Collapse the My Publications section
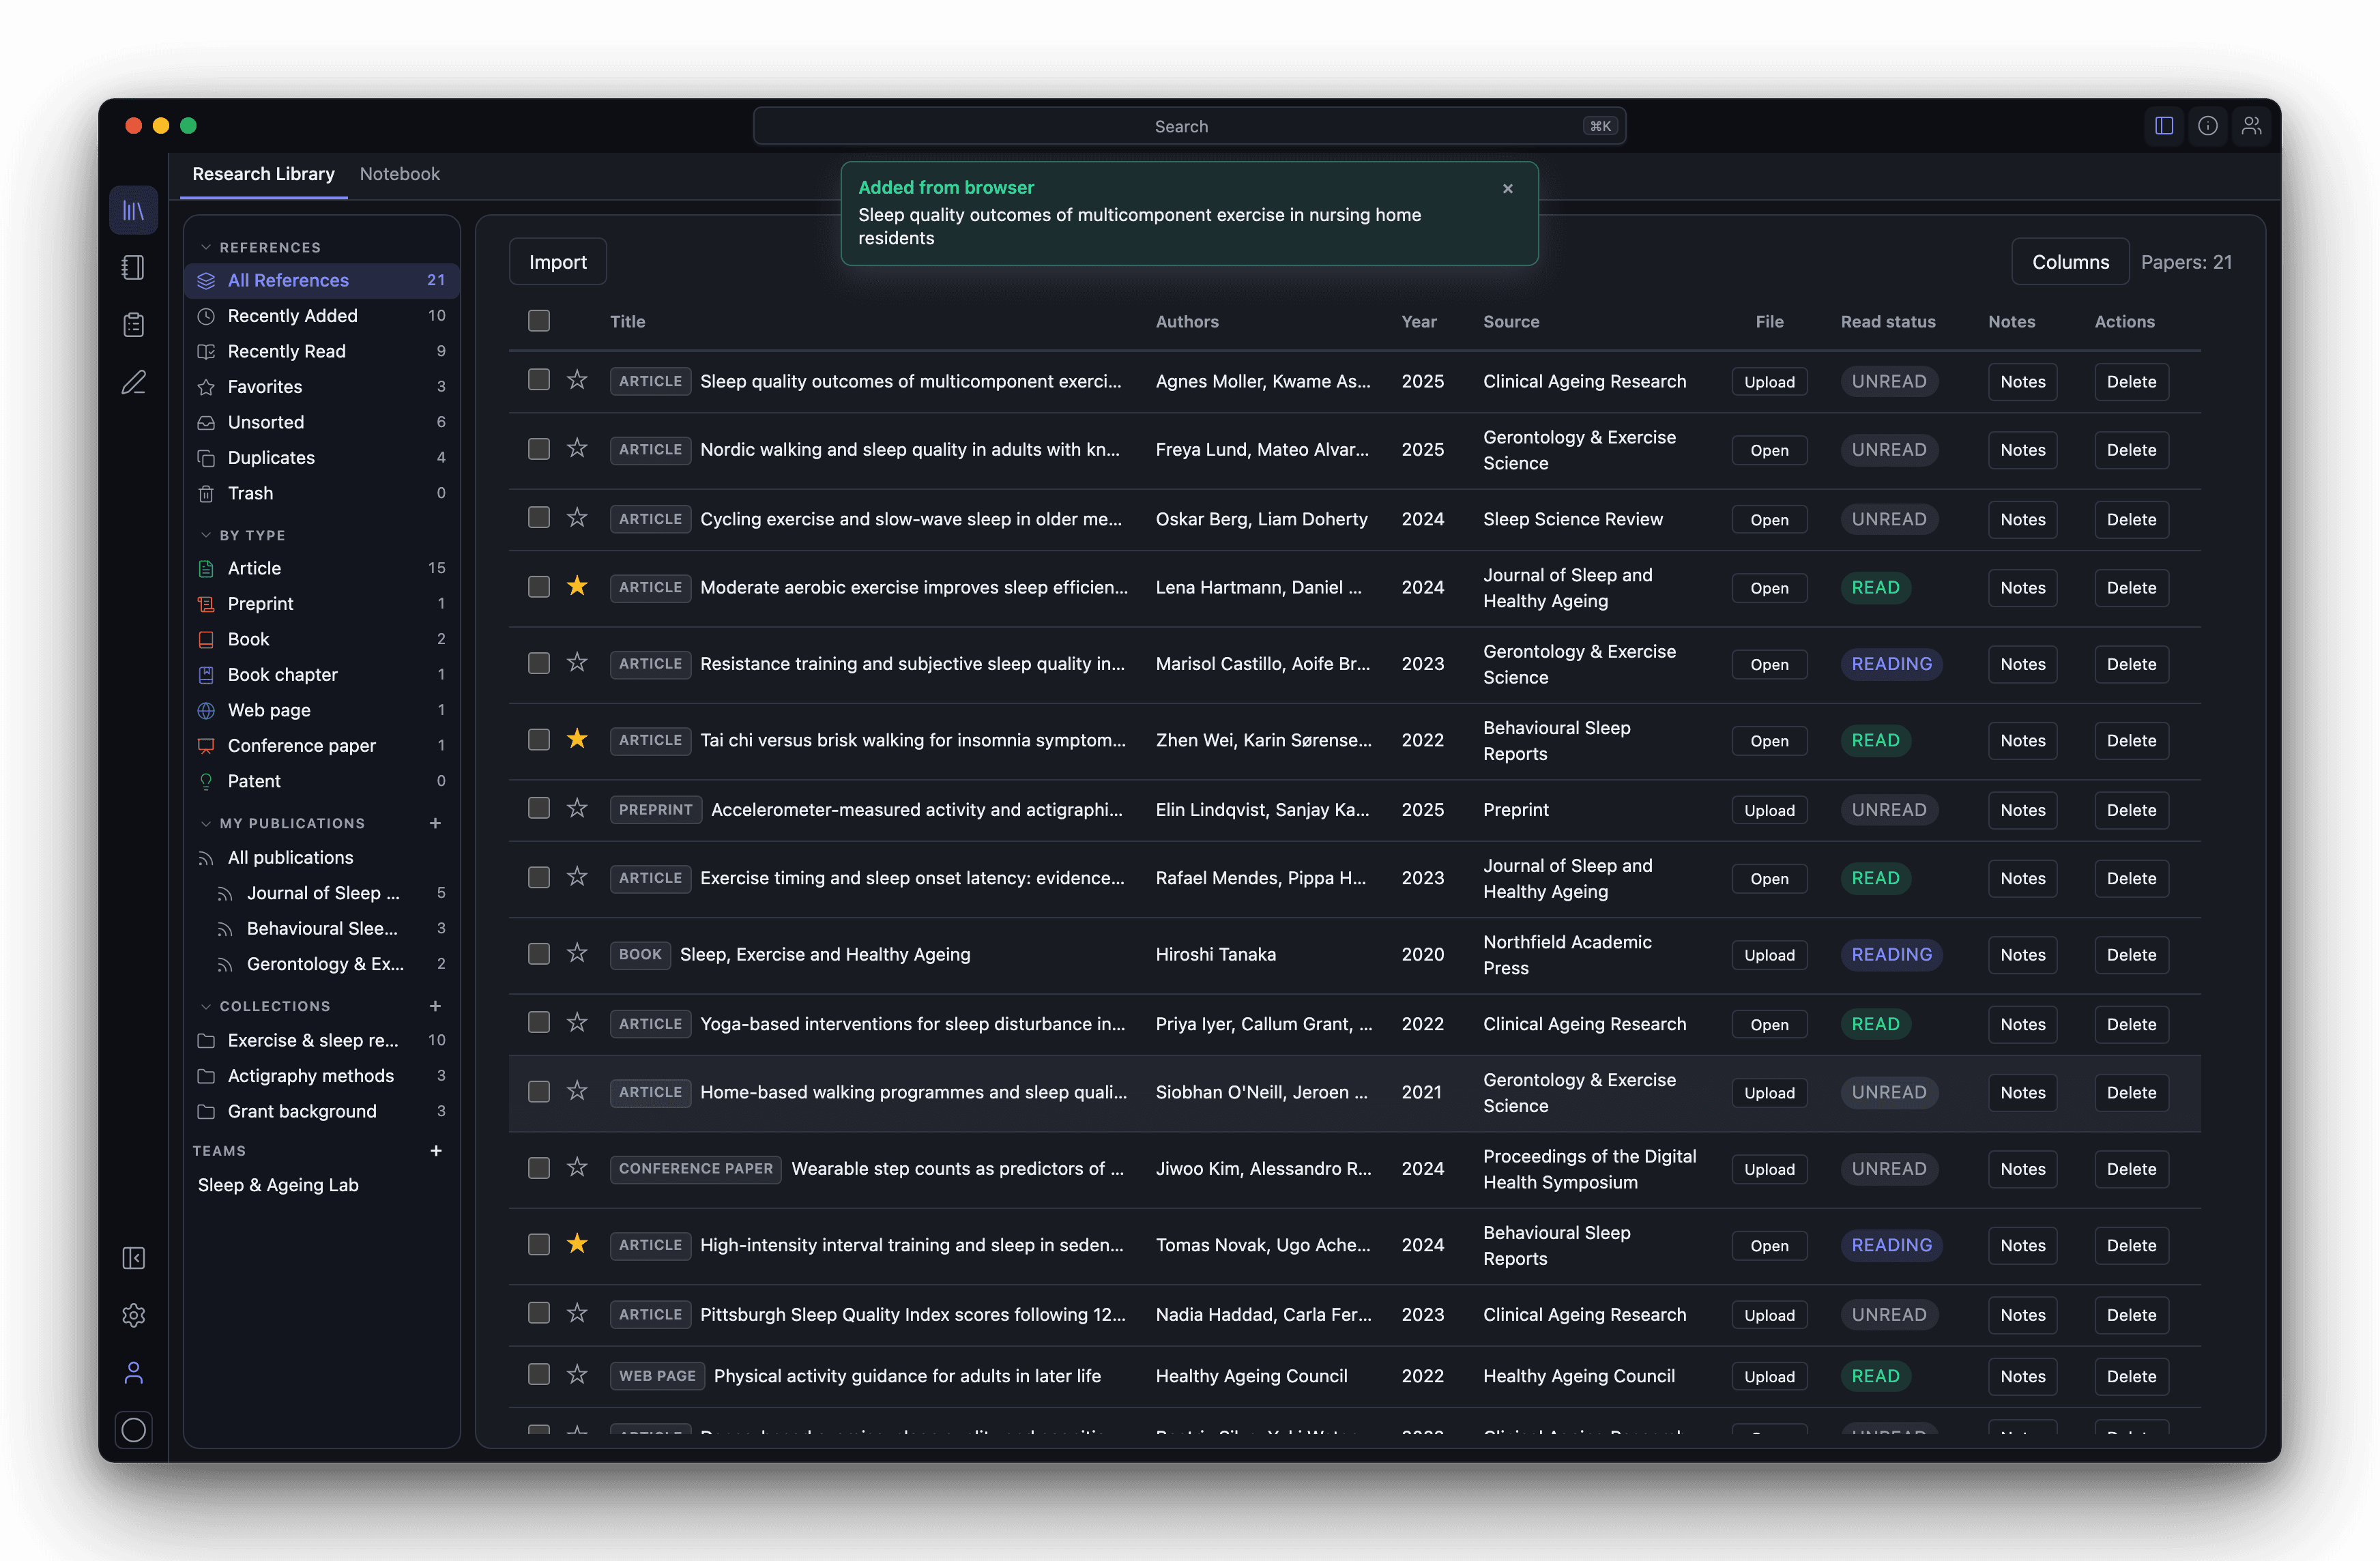The height and width of the screenshot is (1561, 2380). click(206, 823)
